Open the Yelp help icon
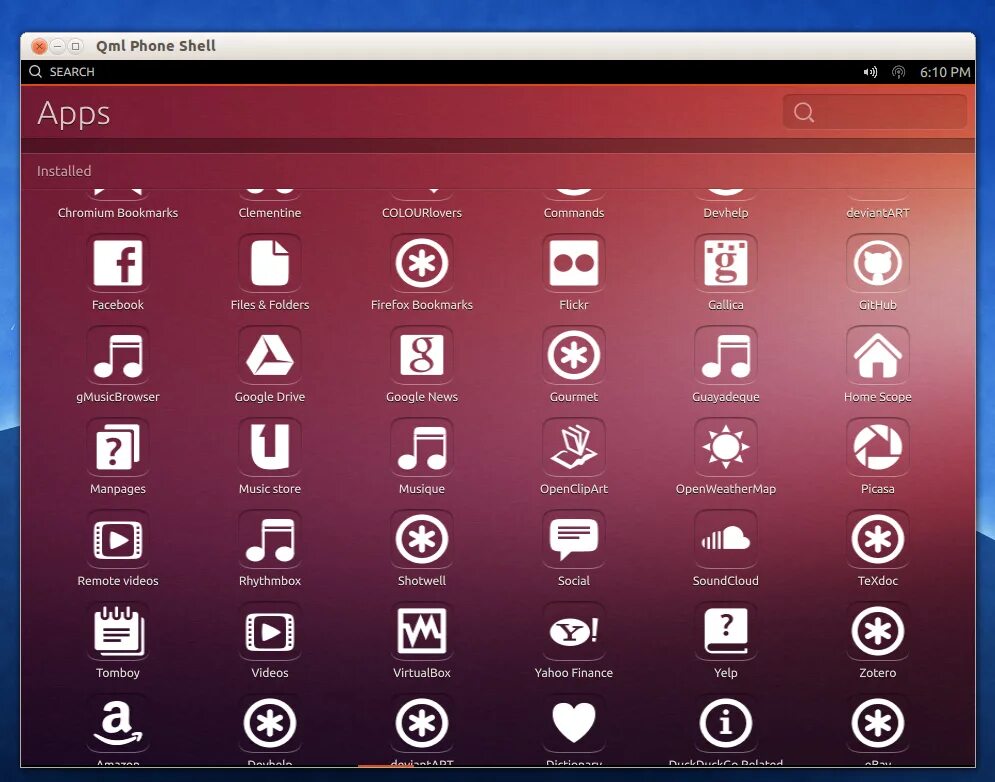 point(725,631)
